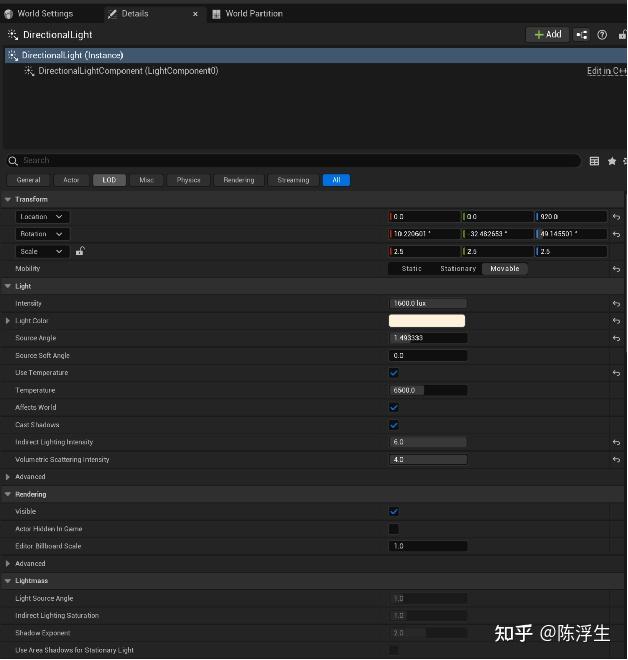Image resolution: width=628 pixels, height=660 pixels.
Task: Set Mobility to Movable
Action: pos(505,269)
